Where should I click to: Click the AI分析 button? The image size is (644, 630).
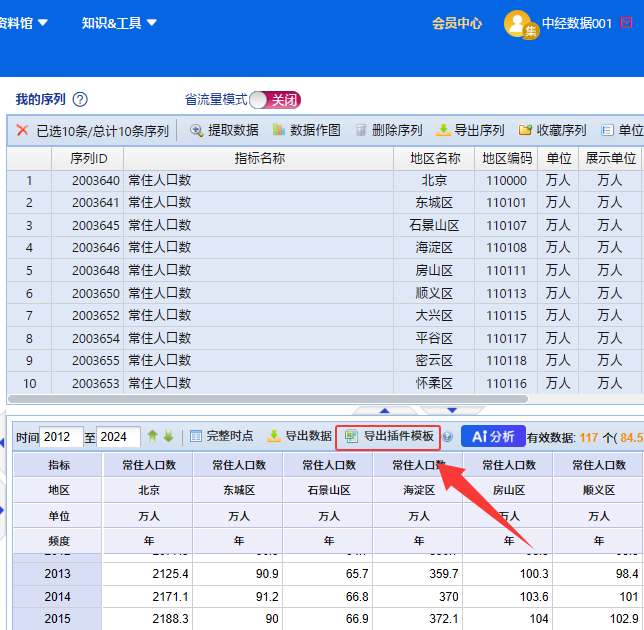[493, 436]
